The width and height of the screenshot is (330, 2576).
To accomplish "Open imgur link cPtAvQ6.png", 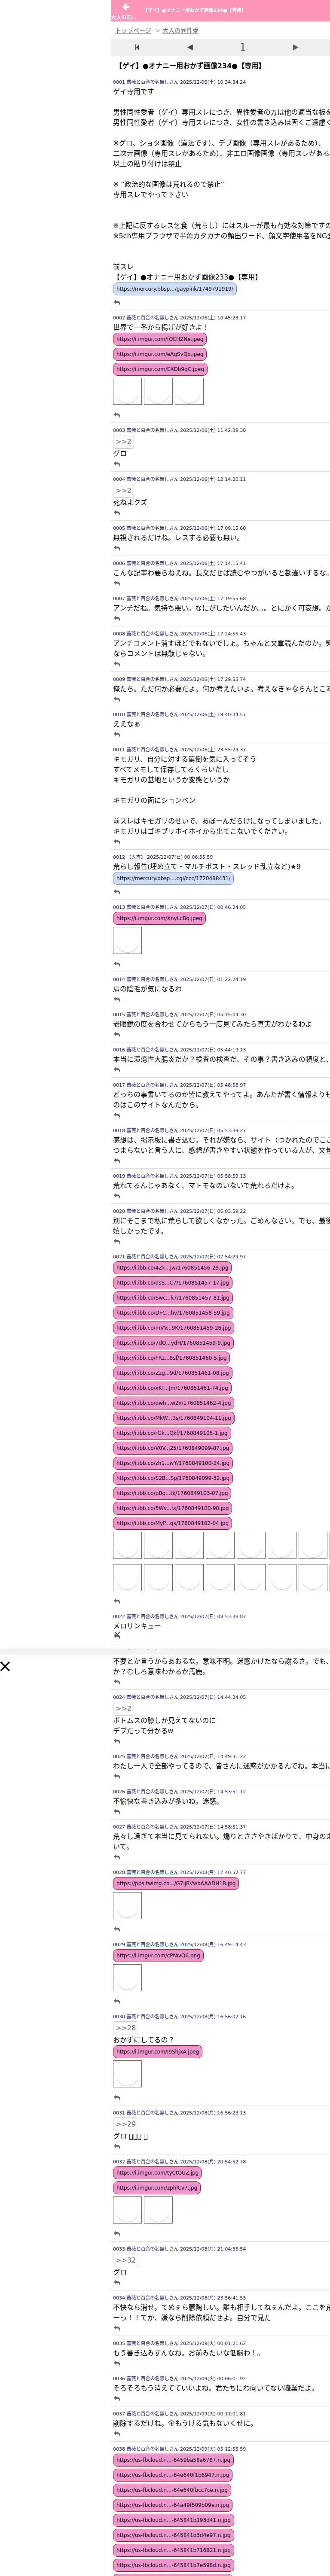I will tap(158, 1955).
